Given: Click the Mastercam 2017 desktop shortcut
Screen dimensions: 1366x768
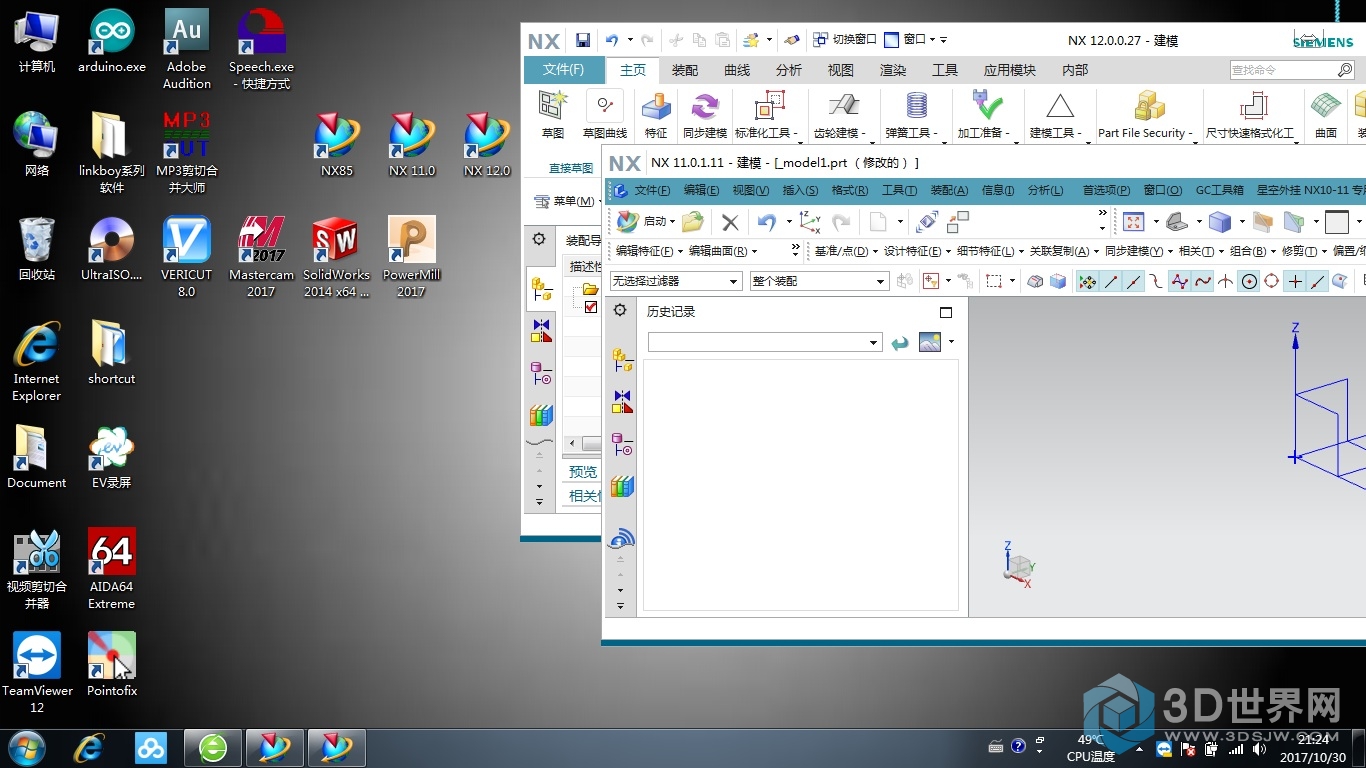Looking at the screenshot, I should click(261, 258).
